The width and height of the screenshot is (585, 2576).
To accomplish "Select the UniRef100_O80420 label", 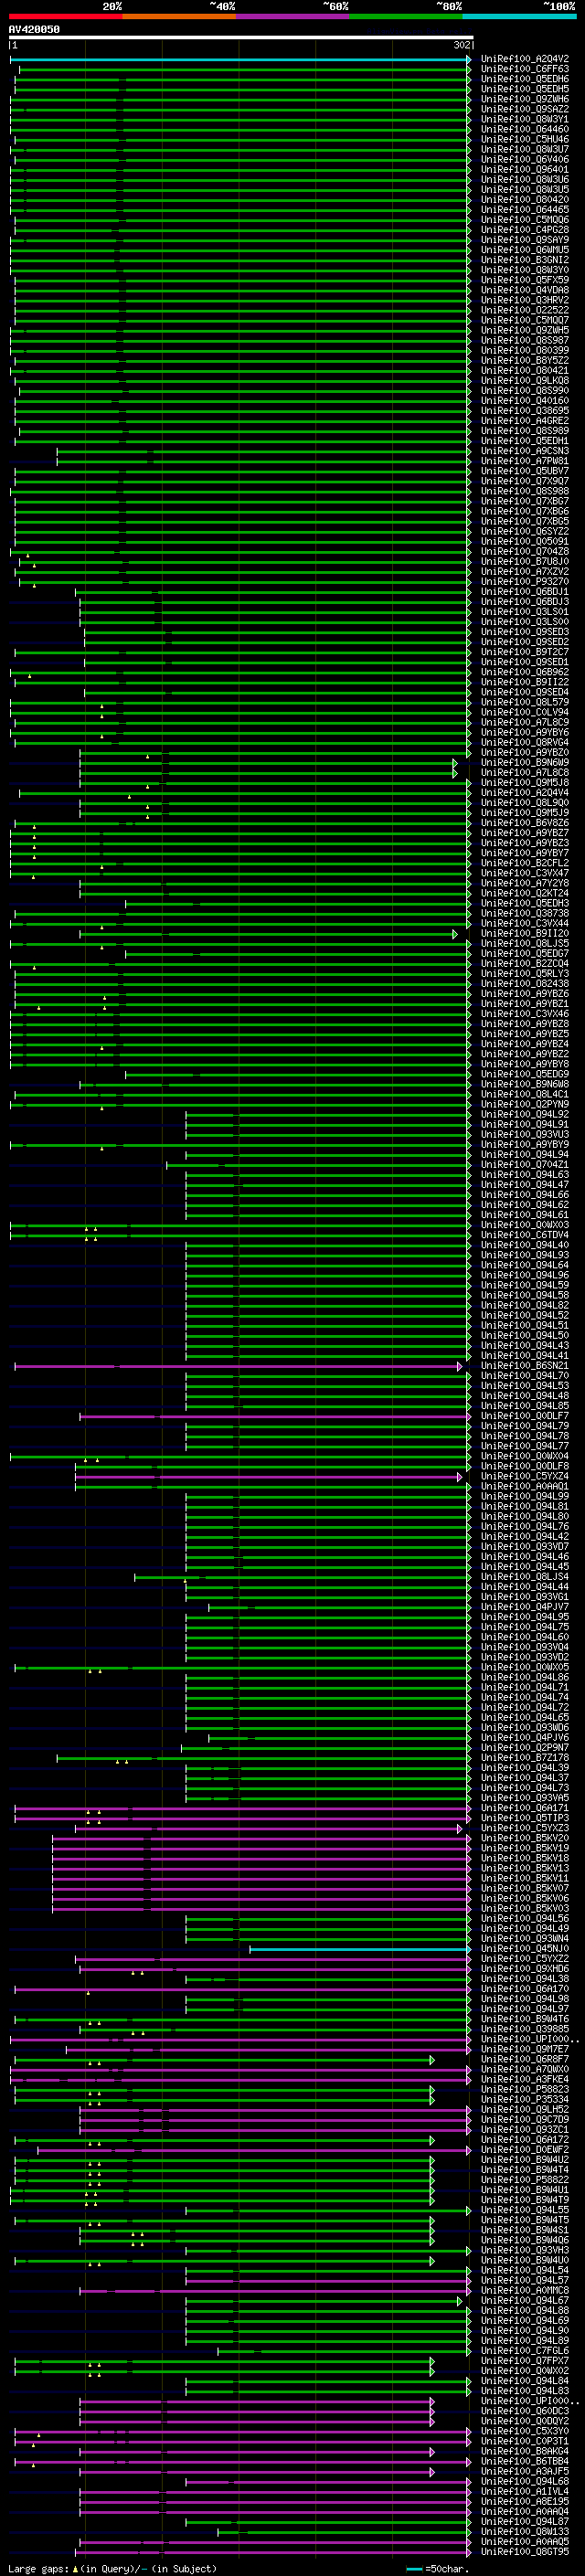I will pos(525,200).
